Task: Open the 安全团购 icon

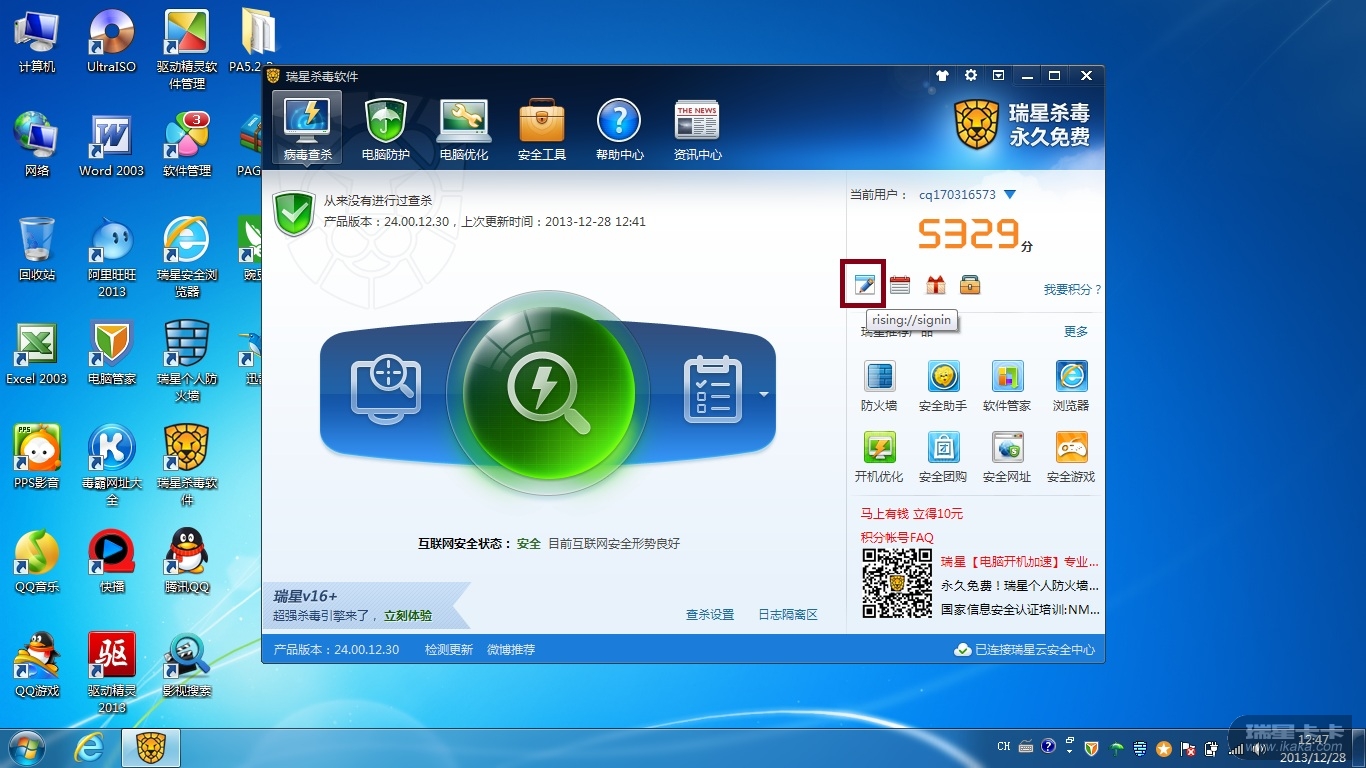Action: pos(943,457)
